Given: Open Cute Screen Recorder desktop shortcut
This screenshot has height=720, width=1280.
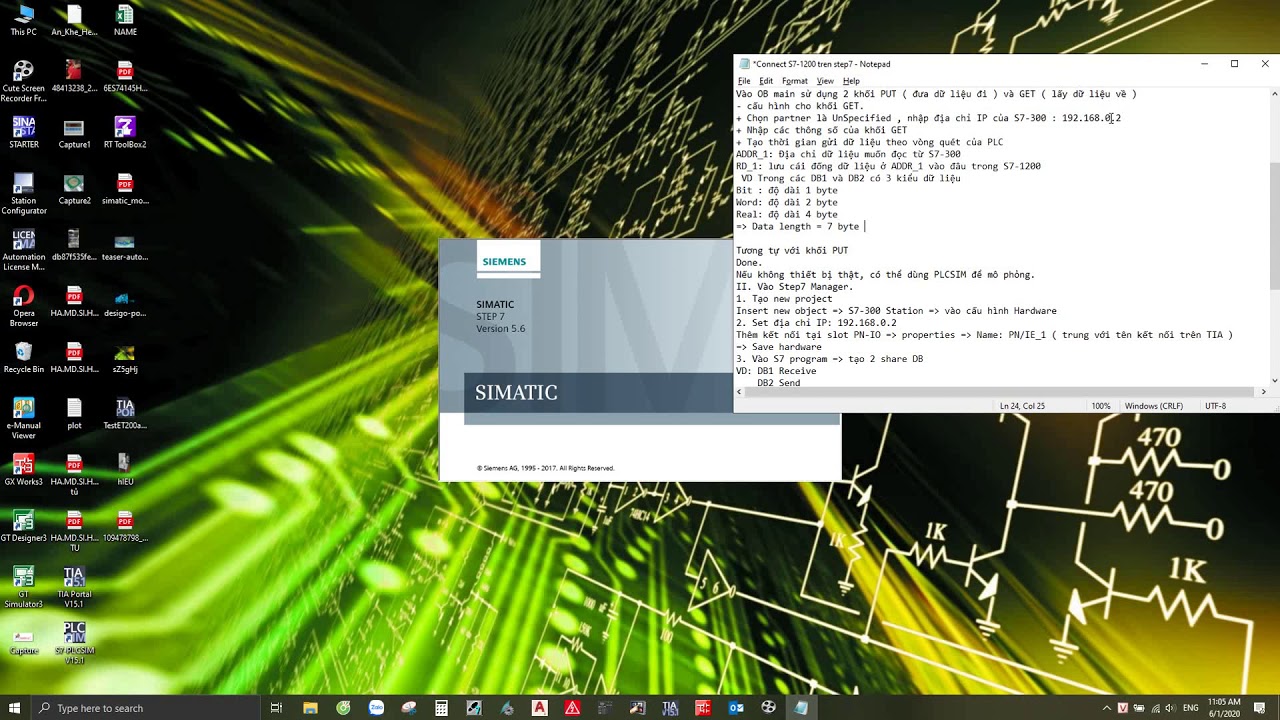Looking at the screenshot, I should (x=23, y=82).
